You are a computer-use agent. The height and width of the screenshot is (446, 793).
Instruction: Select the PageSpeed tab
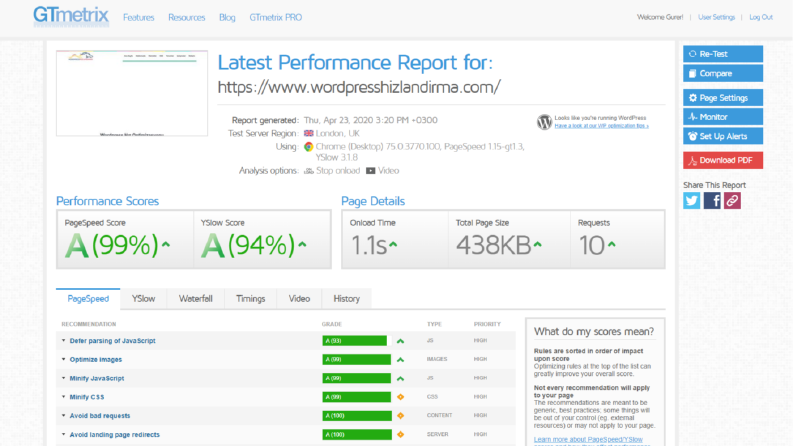tap(88, 299)
